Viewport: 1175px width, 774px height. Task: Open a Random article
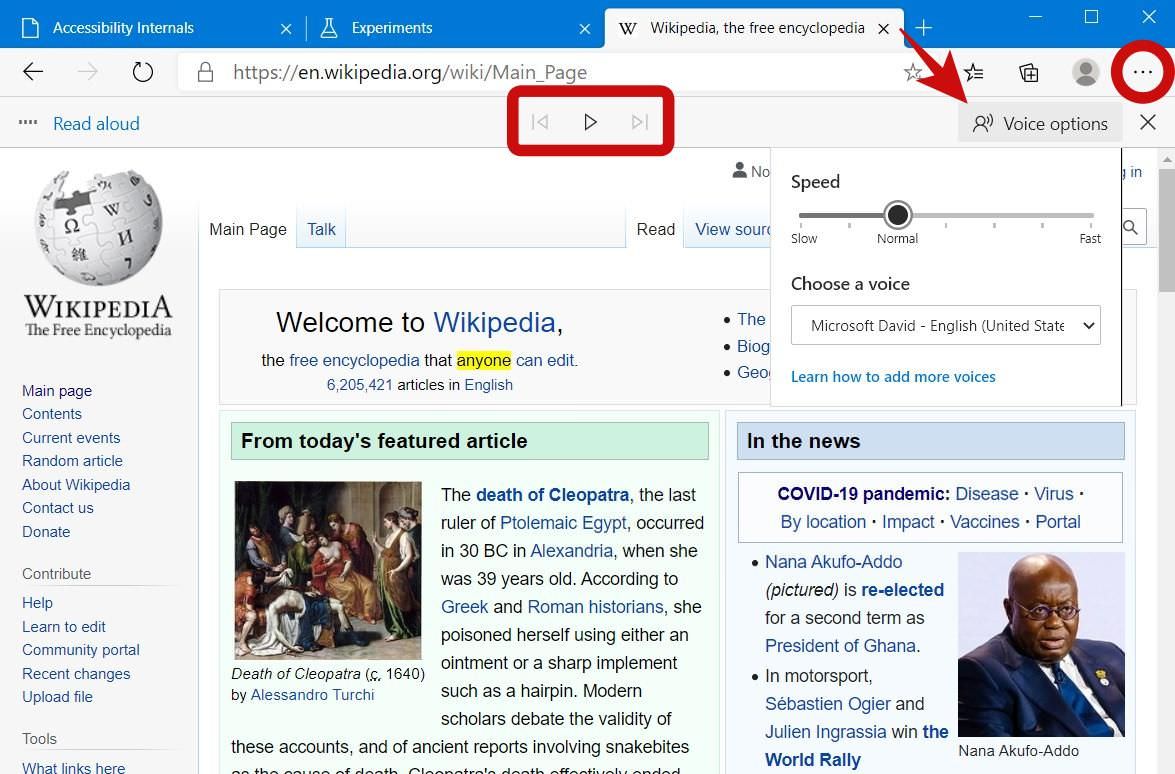click(x=72, y=461)
